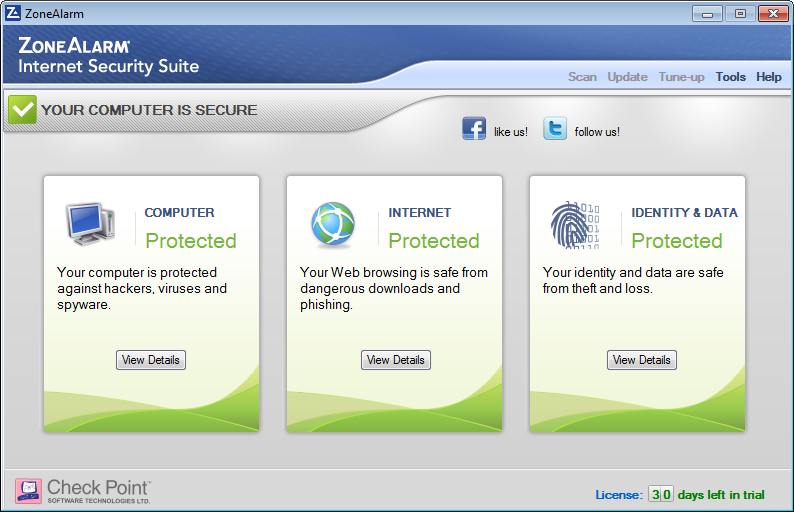Open the Tune-up menu
This screenshot has width=794, height=512.
point(681,77)
